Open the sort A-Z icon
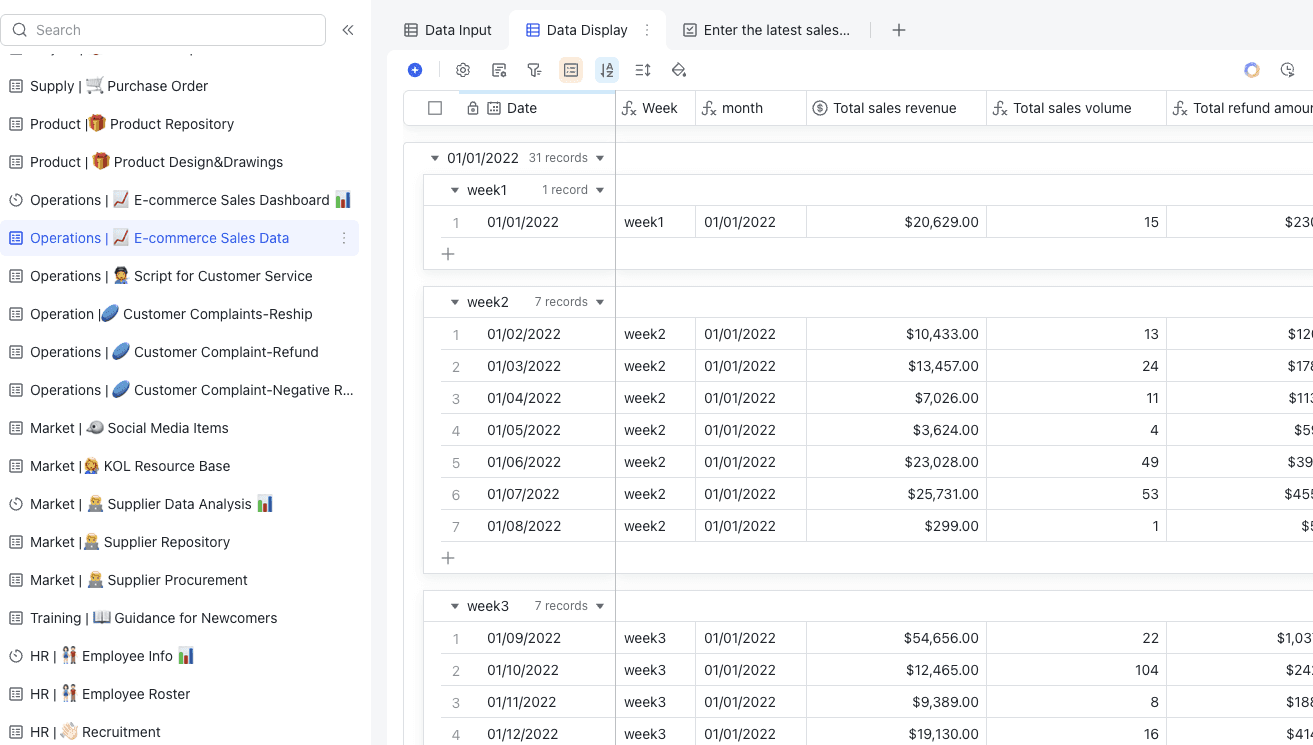This screenshot has width=1313, height=745. pos(607,70)
